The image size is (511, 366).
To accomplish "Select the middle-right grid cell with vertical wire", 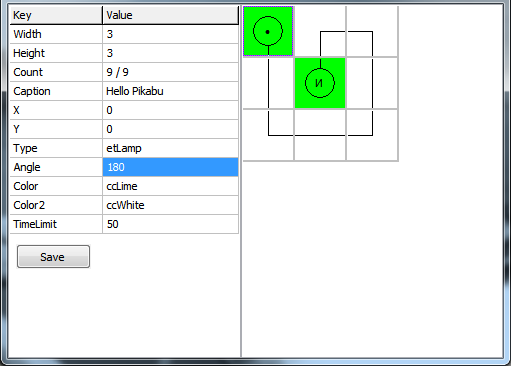I will pos(372,83).
